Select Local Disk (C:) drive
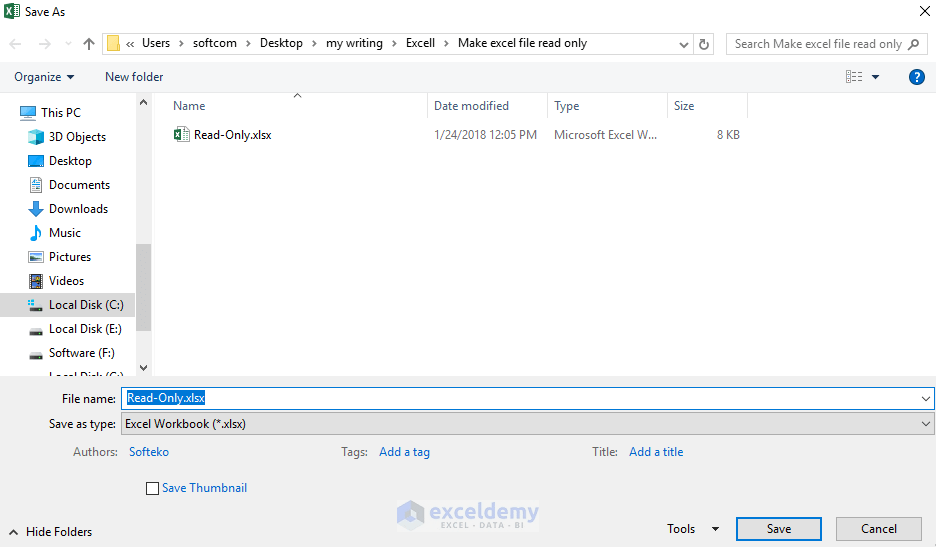Image resolution: width=936 pixels, height=547 pixels. pos(86,305)
